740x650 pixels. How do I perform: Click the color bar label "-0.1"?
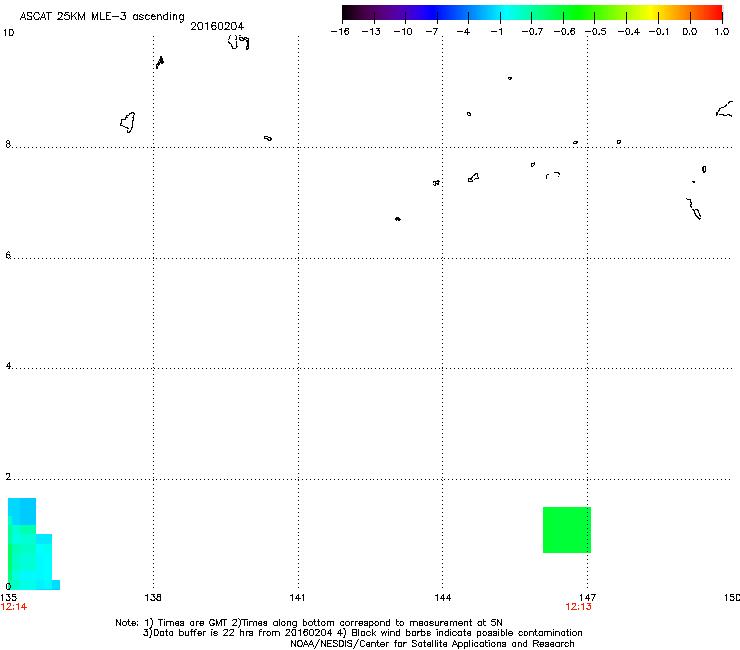point(659,32)
